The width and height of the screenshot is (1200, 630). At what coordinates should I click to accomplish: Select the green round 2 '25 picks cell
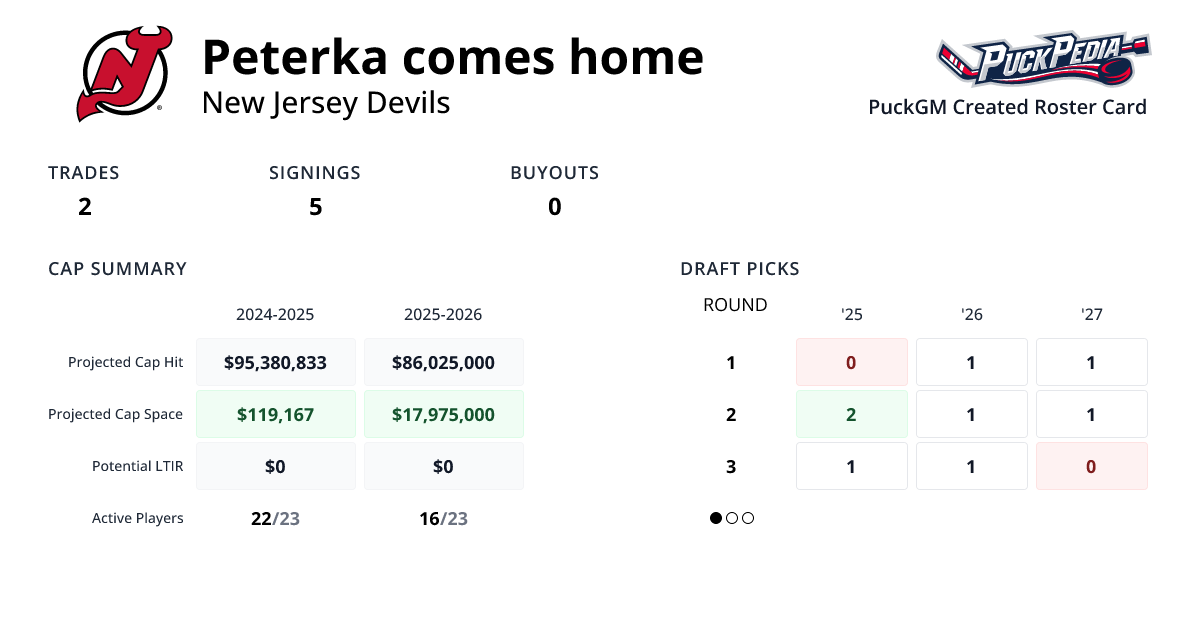pyautogui.click(x=851, y=413)
